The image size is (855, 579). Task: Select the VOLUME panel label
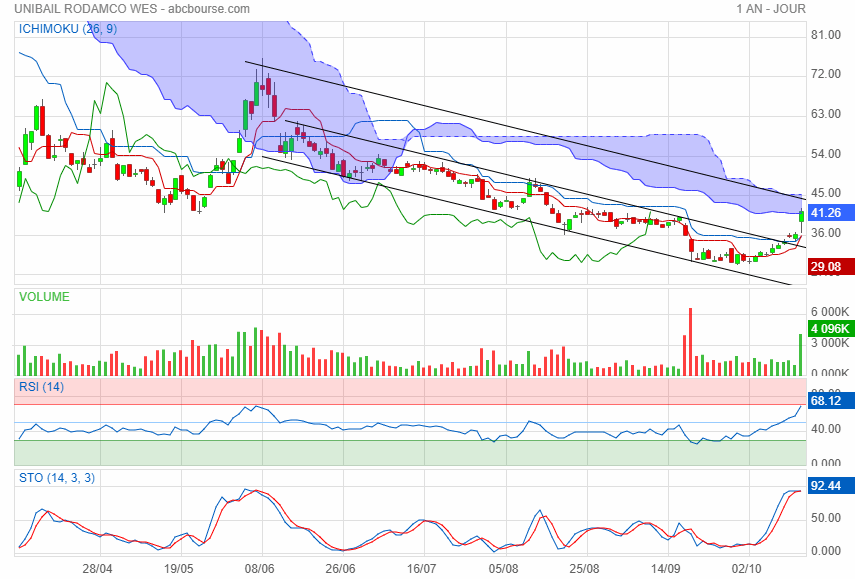44,297
